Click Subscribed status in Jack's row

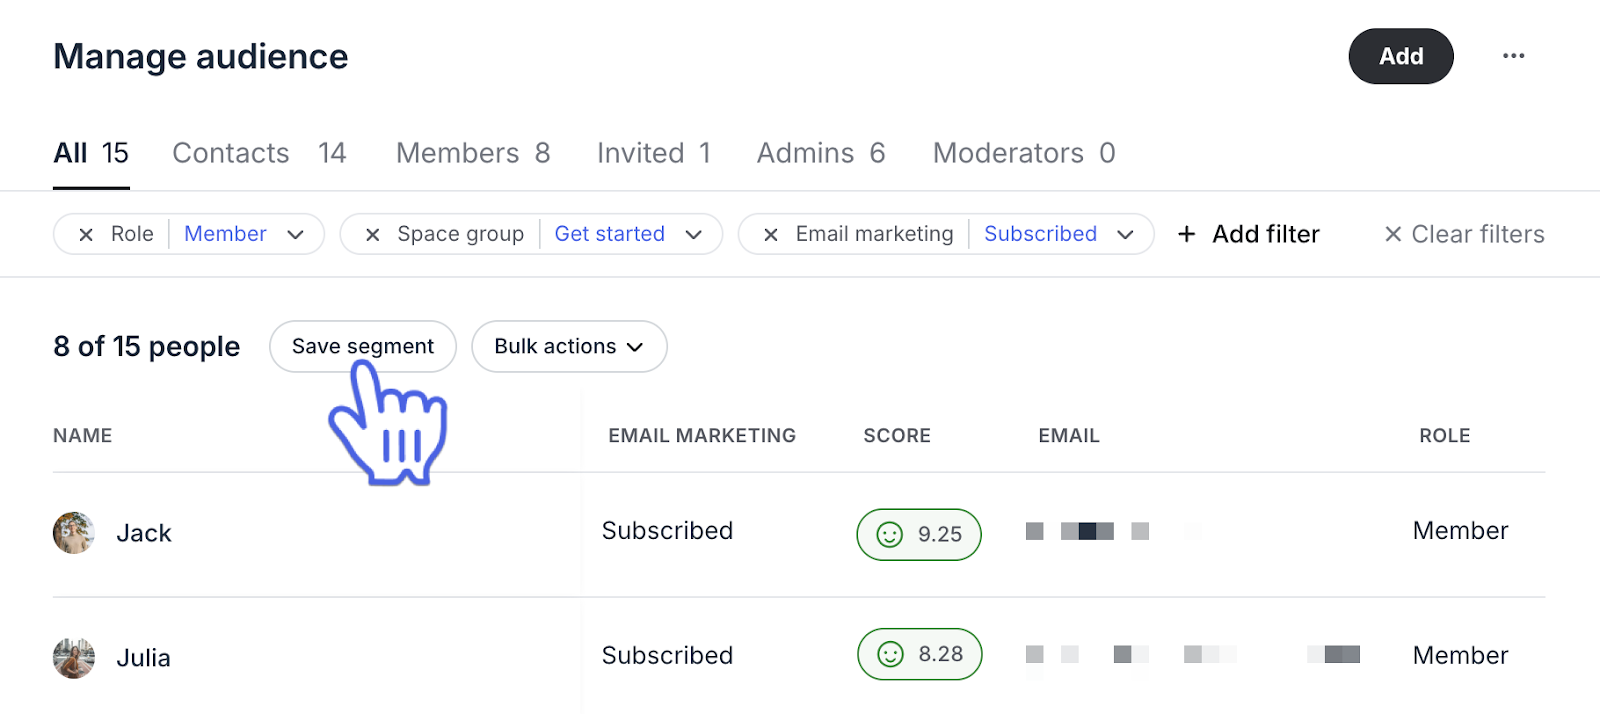668,531
